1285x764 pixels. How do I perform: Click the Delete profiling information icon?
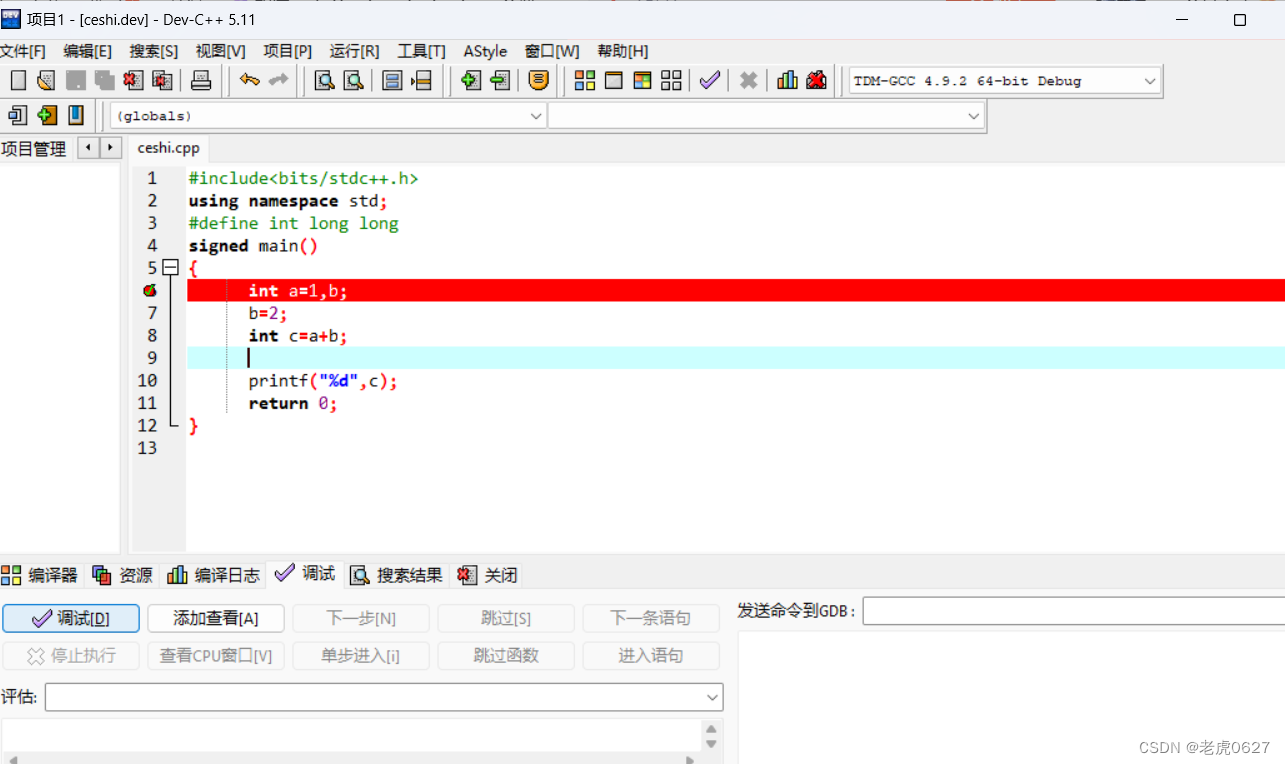[816, 81]
